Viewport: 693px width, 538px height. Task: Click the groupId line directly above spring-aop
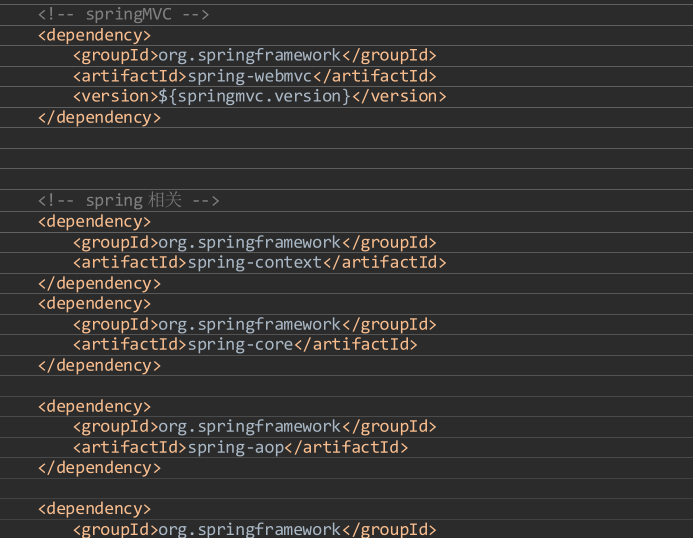255,427
